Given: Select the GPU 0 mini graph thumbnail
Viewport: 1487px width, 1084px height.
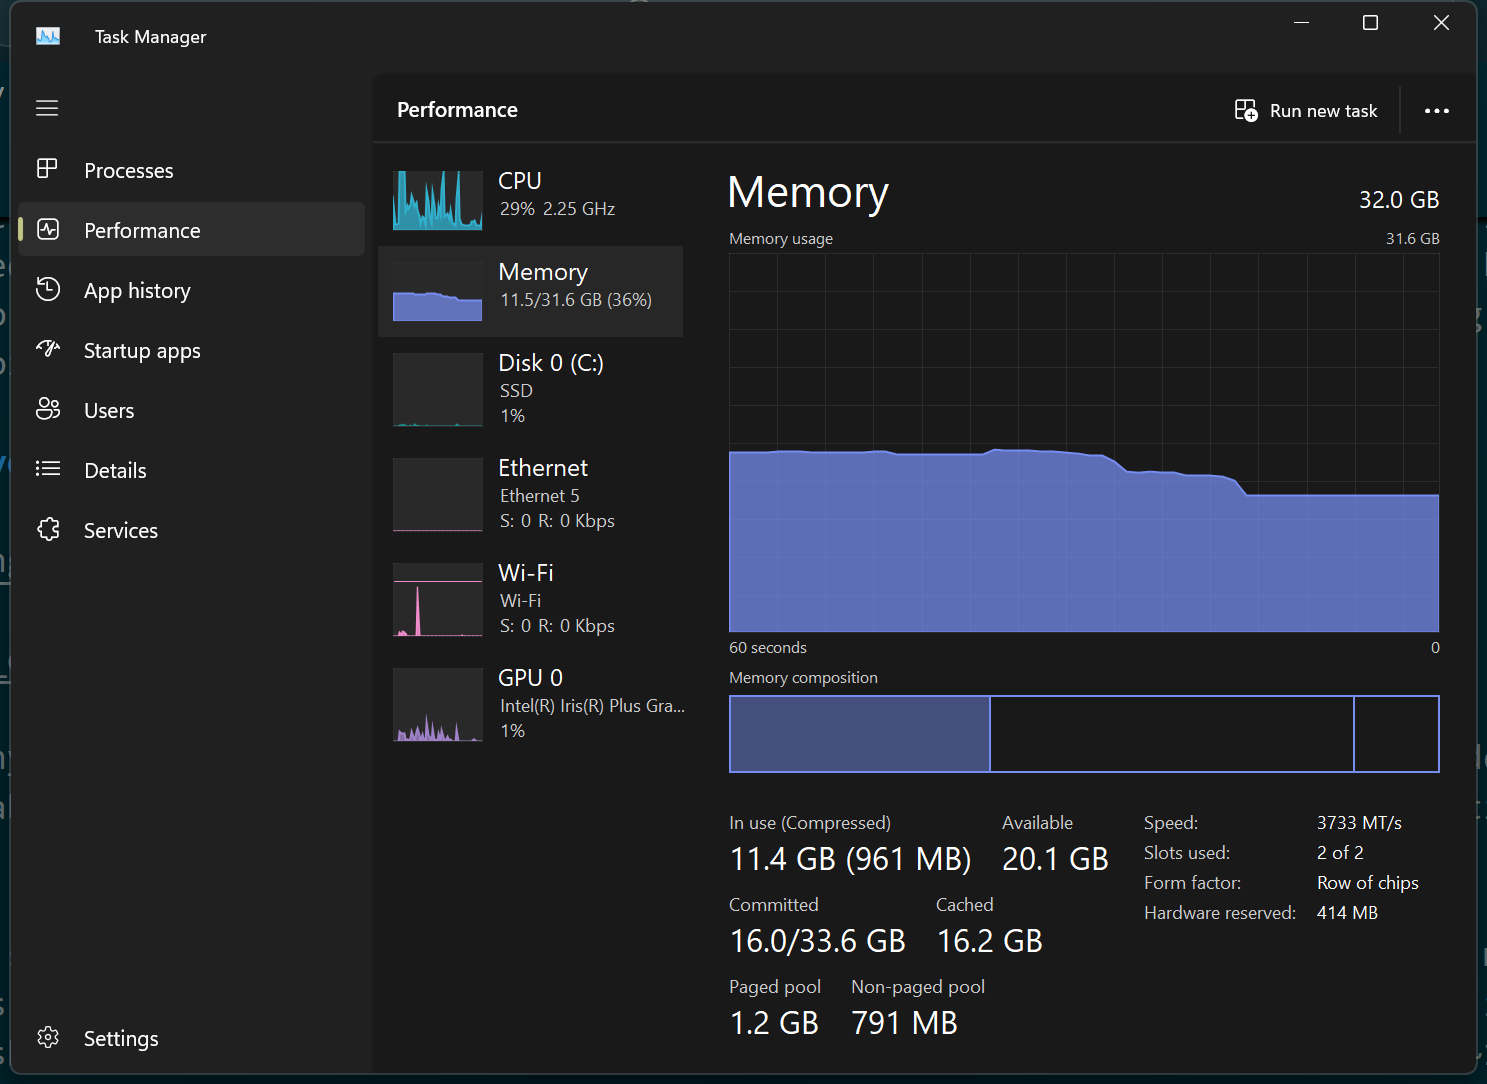Looking at the screenshot, I should coord(438,704).
